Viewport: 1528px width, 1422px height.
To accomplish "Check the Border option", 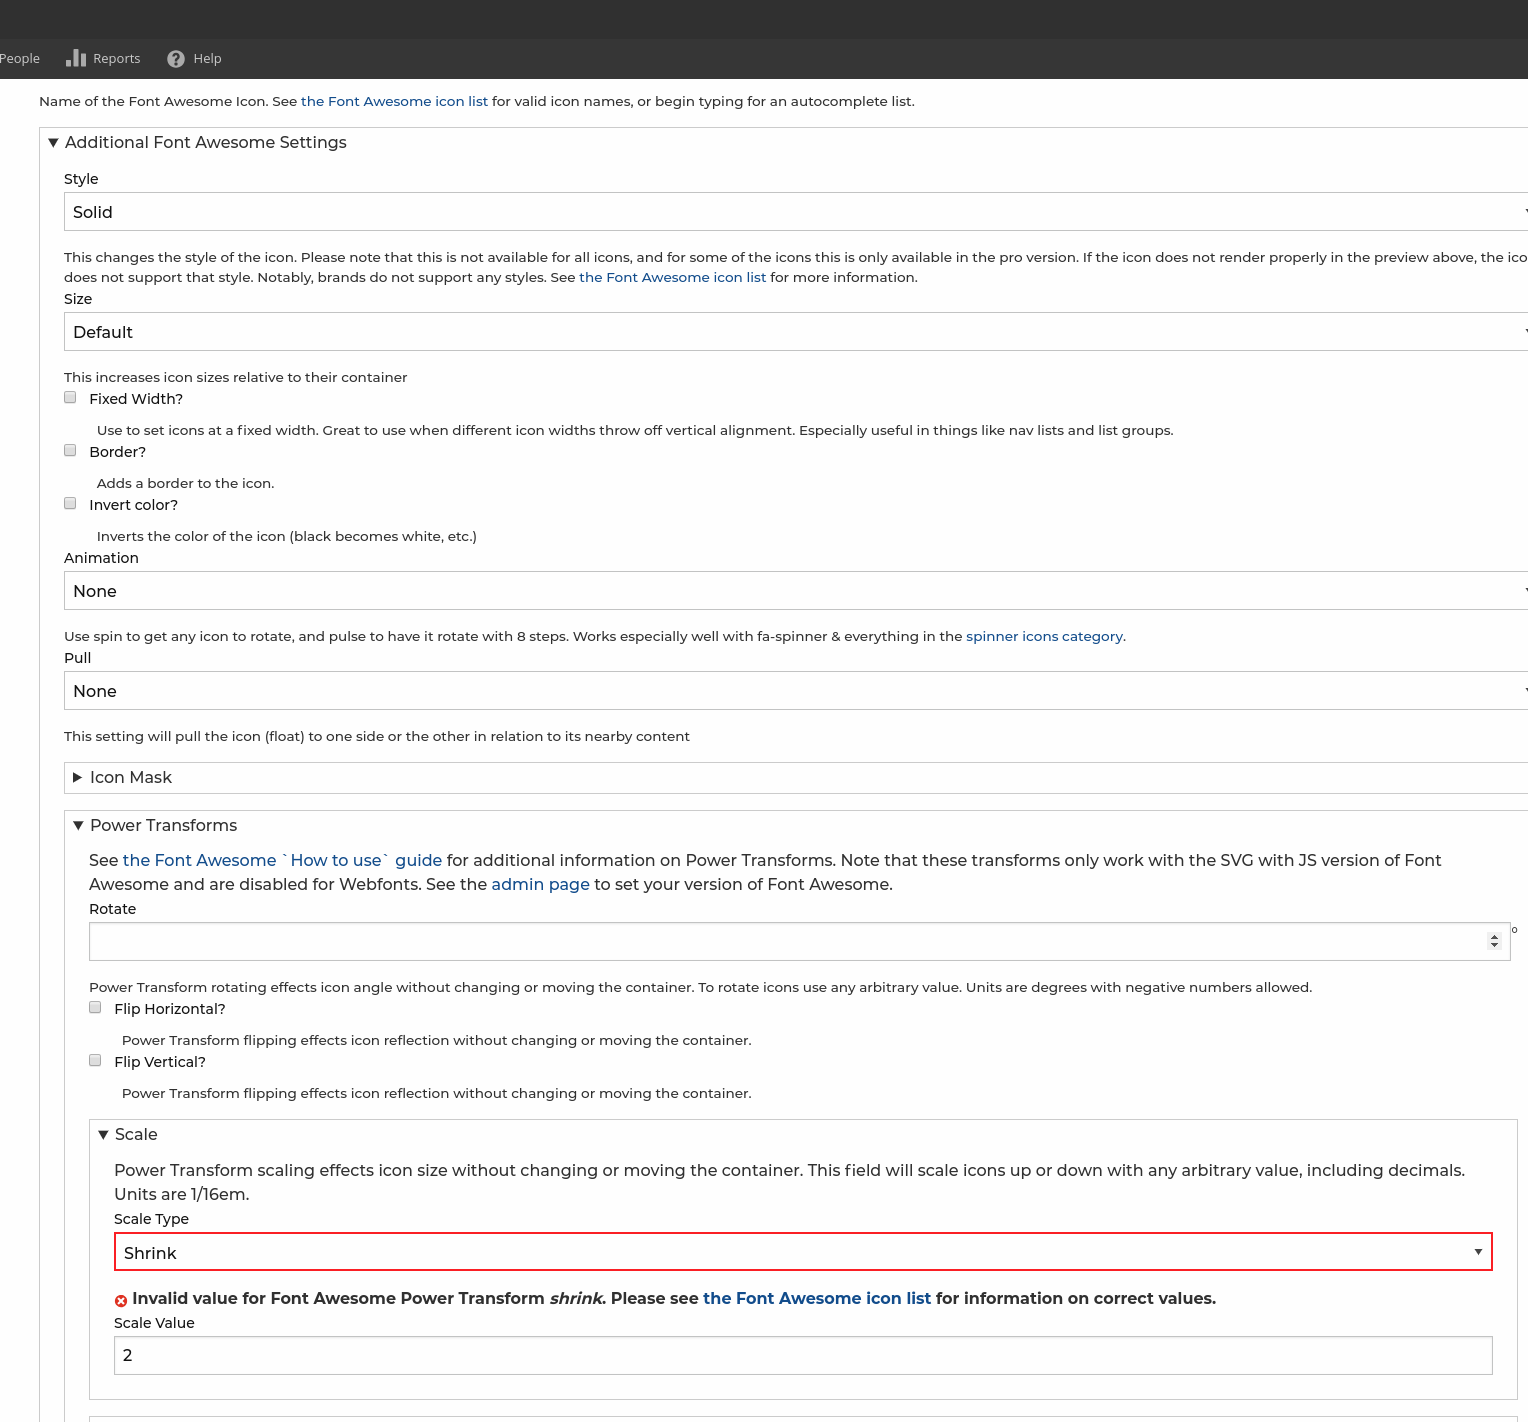I will point(70,450).
